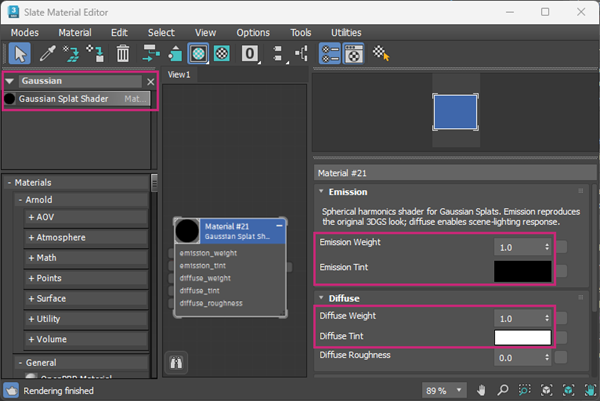
Task: Click Lay Out All vertical icon
Action: tap(279, 54)
